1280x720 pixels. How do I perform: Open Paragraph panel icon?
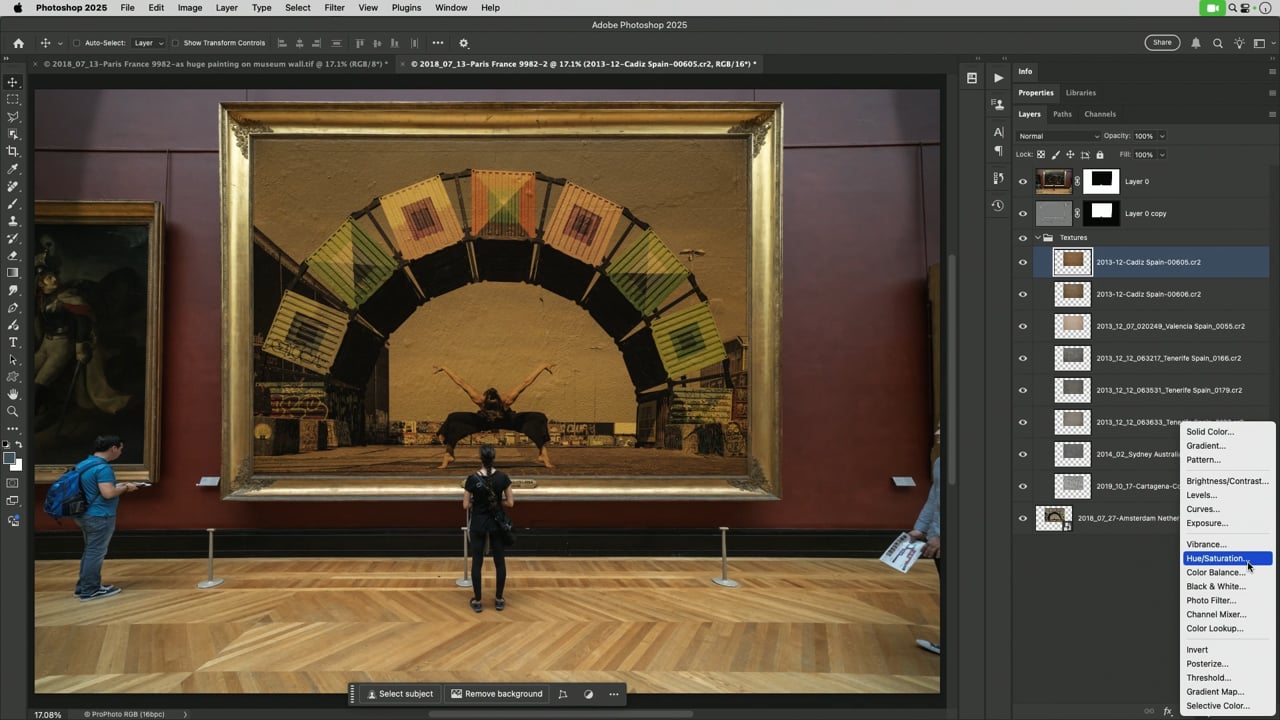point(998,151)
